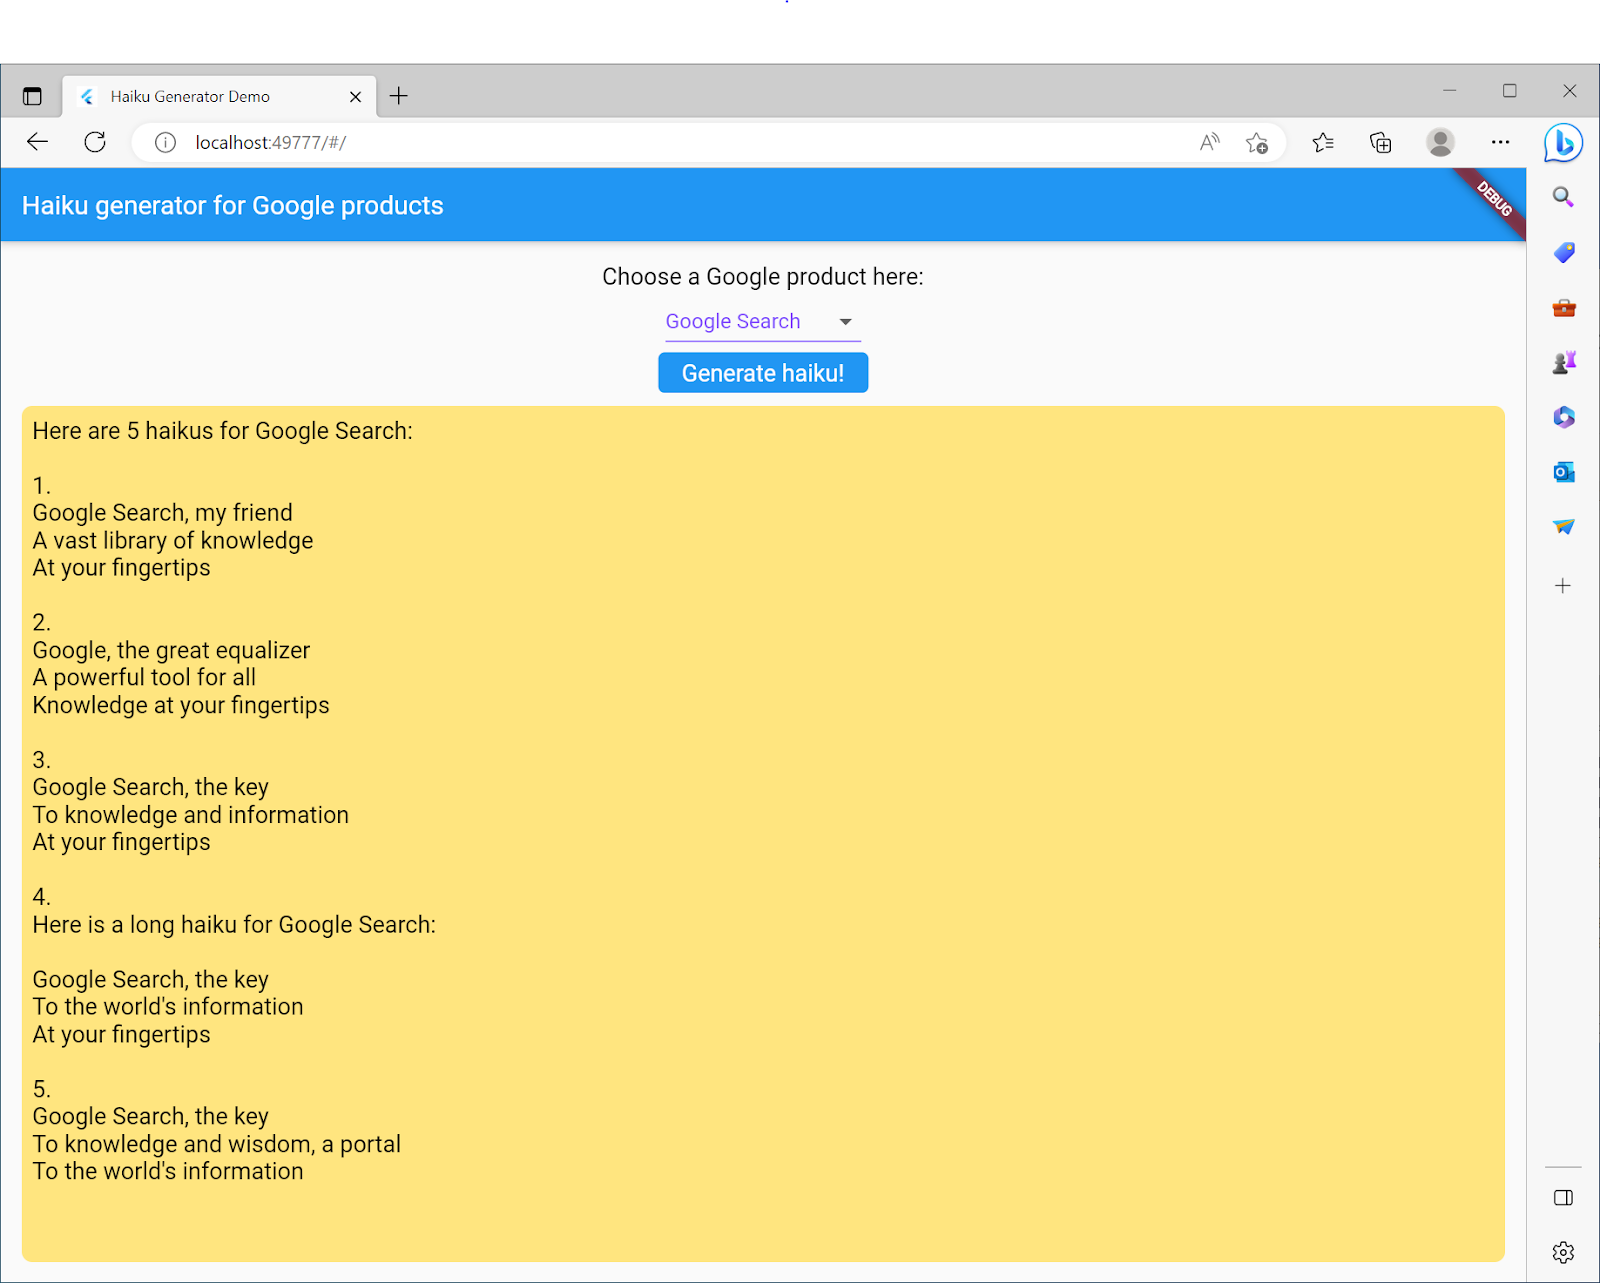Image resolution: width=1600 pixels, height=1283 pixels.
Task: Open Outlook from the sidebar
Action: click(1563, 471)
